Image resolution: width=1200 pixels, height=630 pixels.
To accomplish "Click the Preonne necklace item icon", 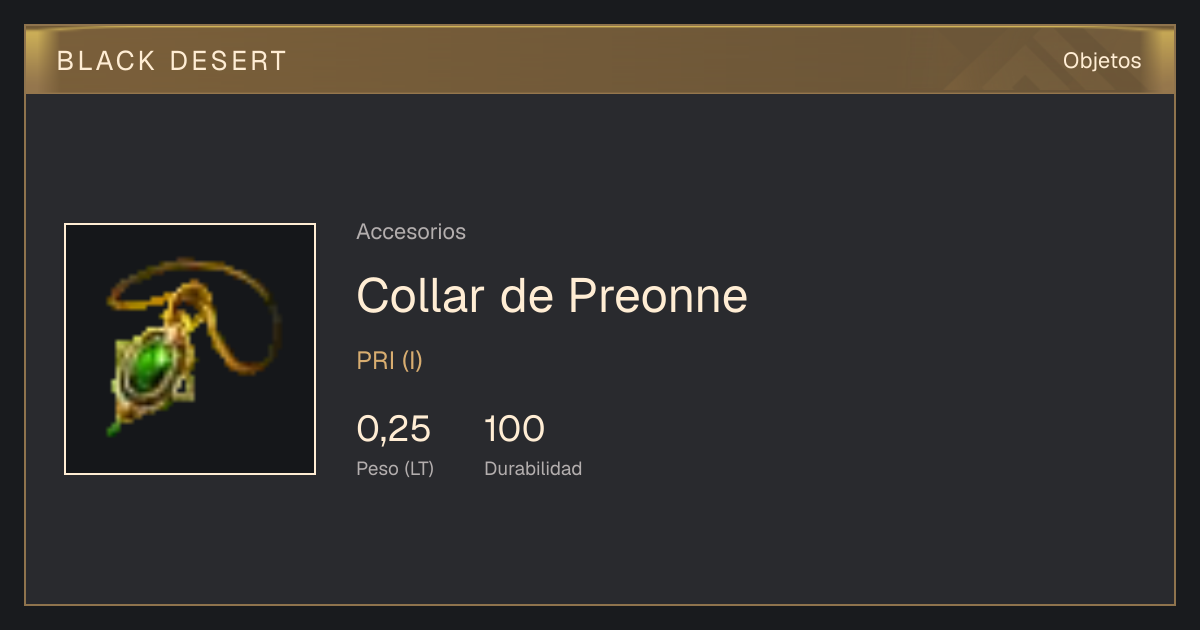I will click(x=190, y=349).
